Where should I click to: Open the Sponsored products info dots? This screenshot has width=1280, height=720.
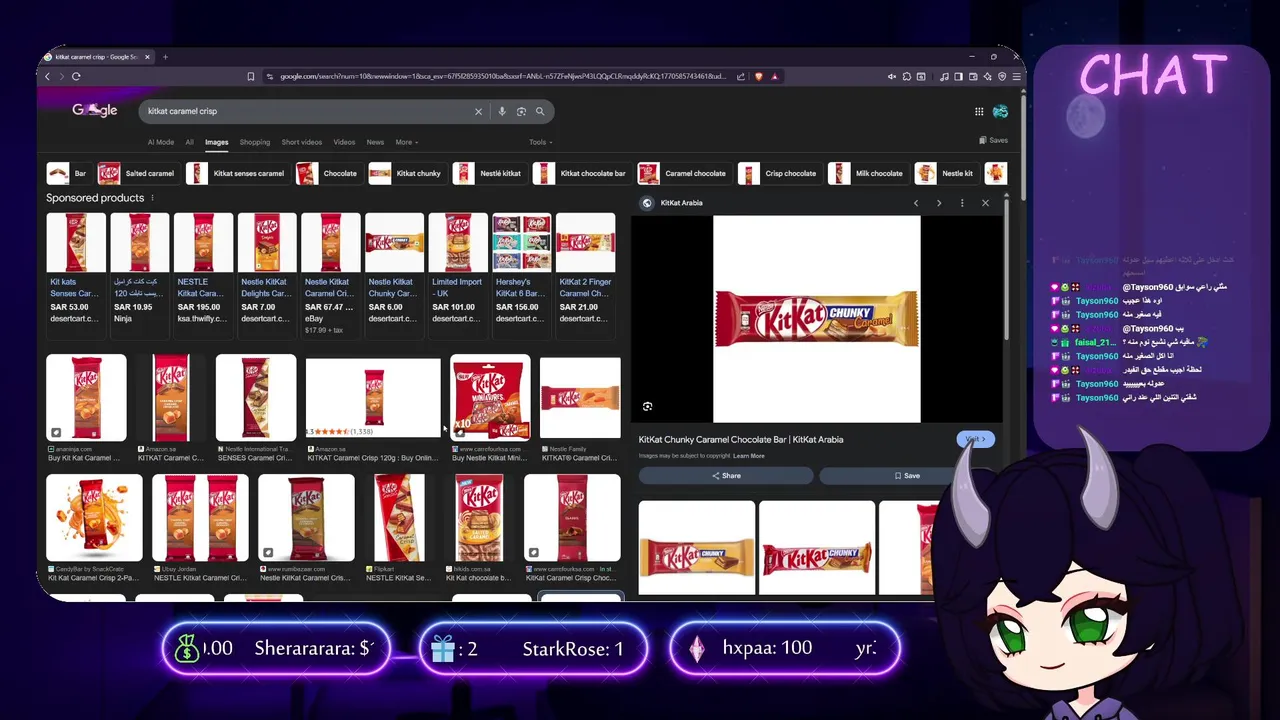(152, 198)
